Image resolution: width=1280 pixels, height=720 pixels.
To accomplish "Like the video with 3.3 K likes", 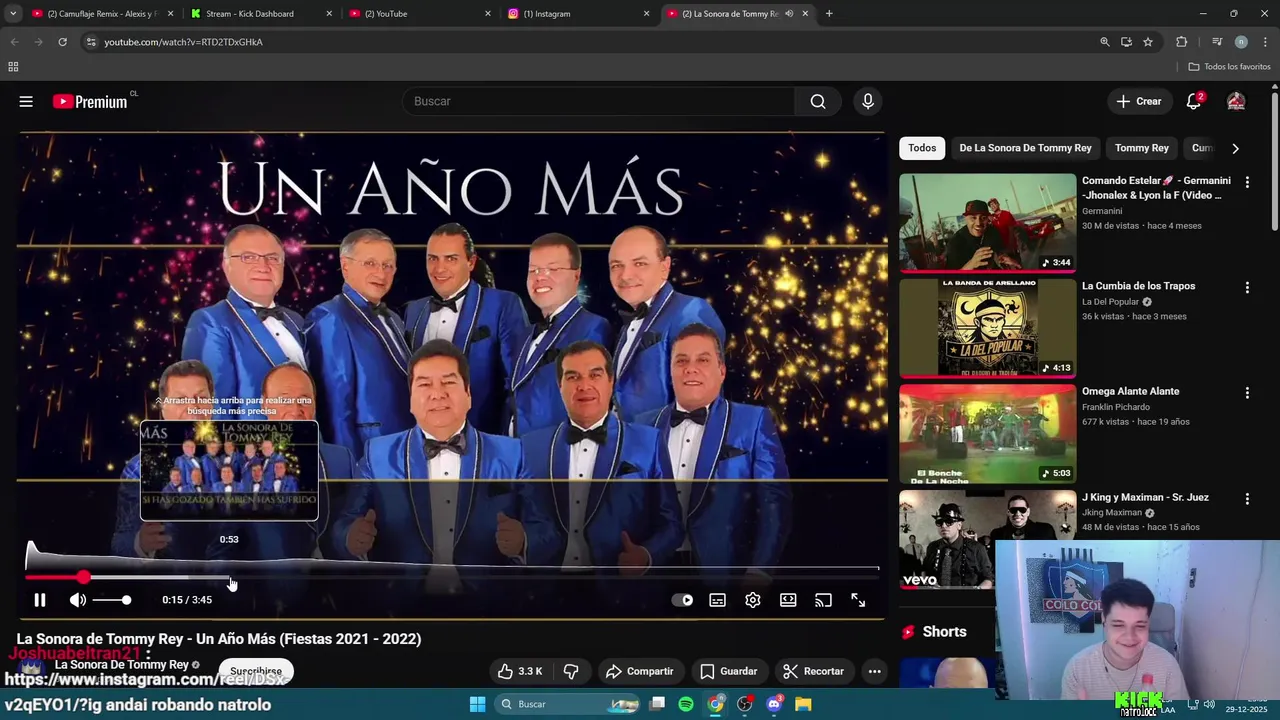I will (520, 671).
